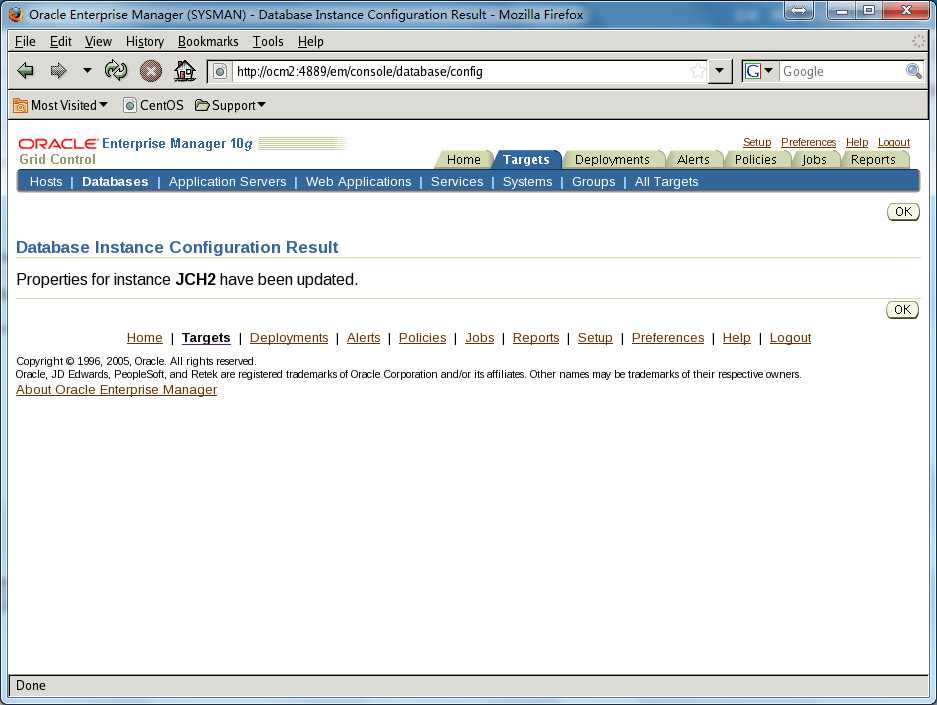Click the footer Targets link
The image size is (937, 705).
pos(206,338)
